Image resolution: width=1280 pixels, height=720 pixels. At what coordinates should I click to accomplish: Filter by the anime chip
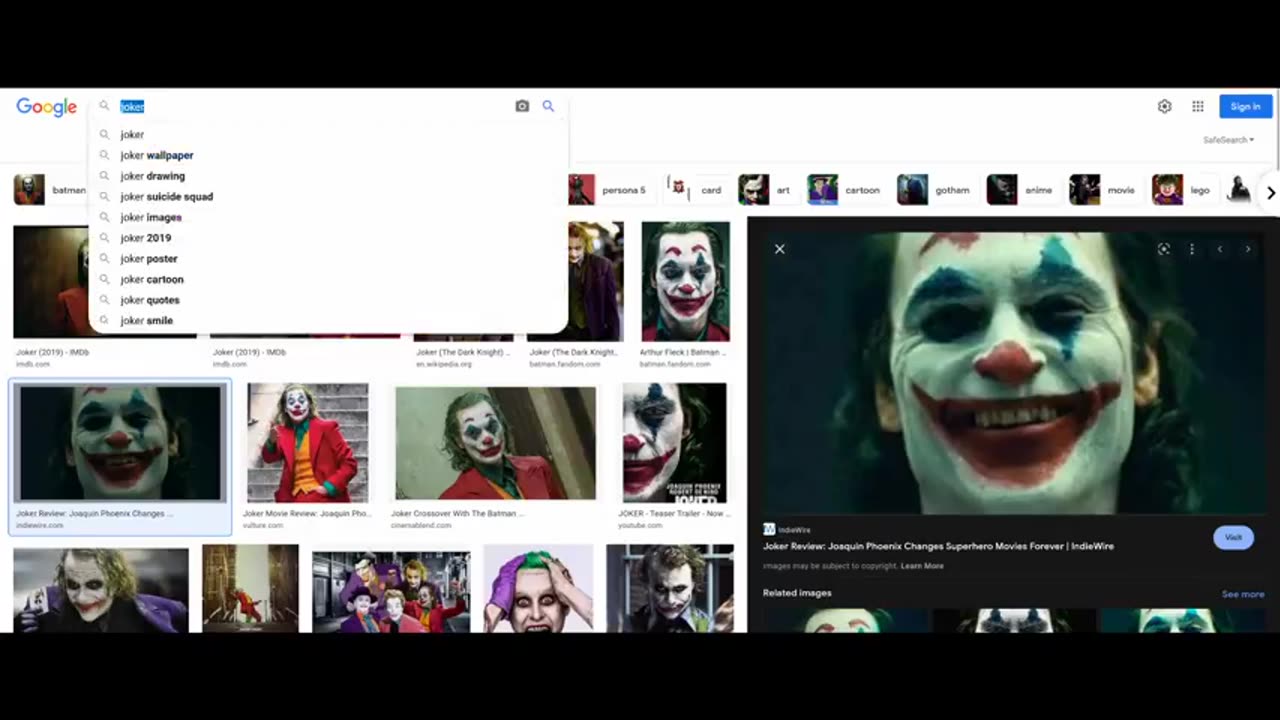tap(1020, 190)
